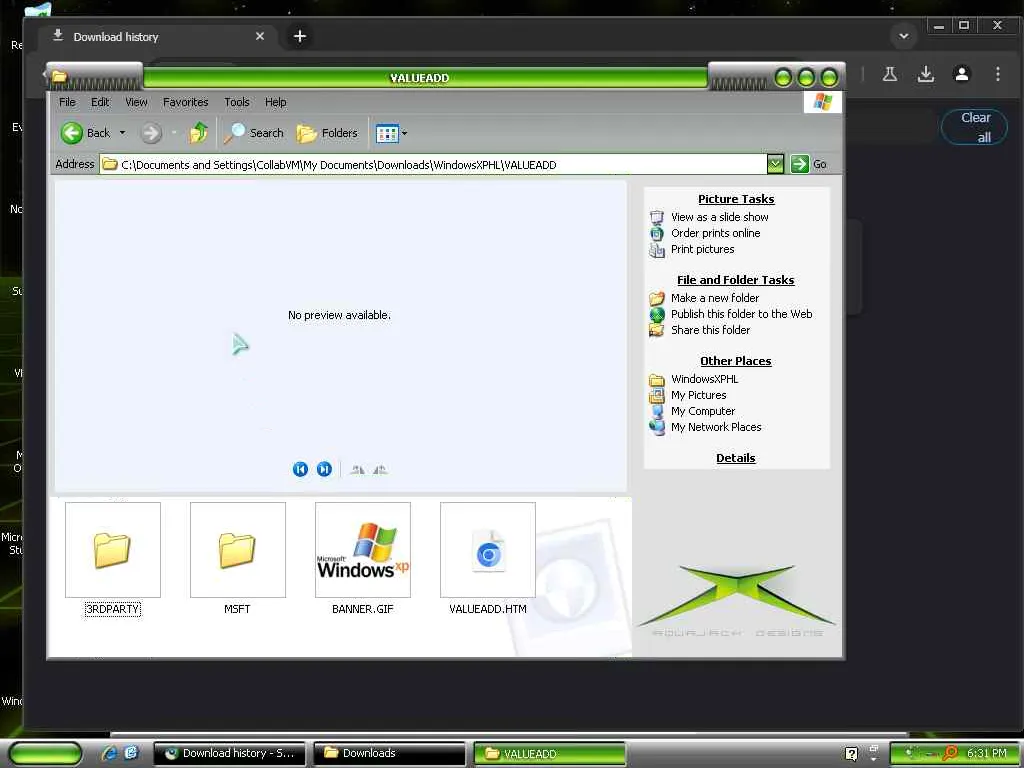Open the View menu
Viewport: 1024px width, 768px height.
(x=136, y=102)
